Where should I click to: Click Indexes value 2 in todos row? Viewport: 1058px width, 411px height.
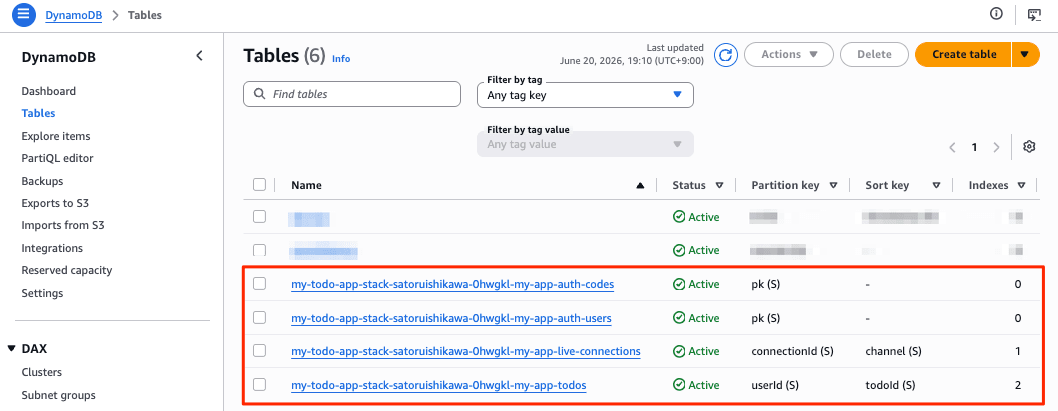click(1018, 385)
